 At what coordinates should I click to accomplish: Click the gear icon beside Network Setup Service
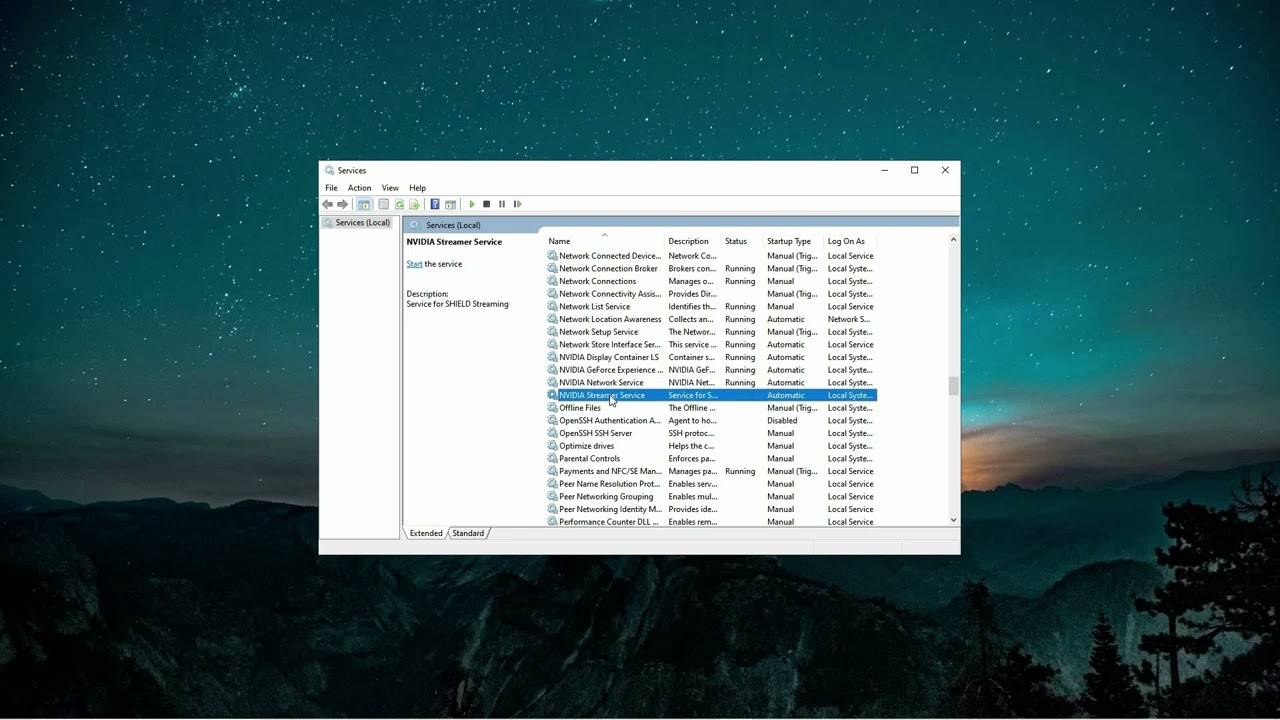point(552,332)
